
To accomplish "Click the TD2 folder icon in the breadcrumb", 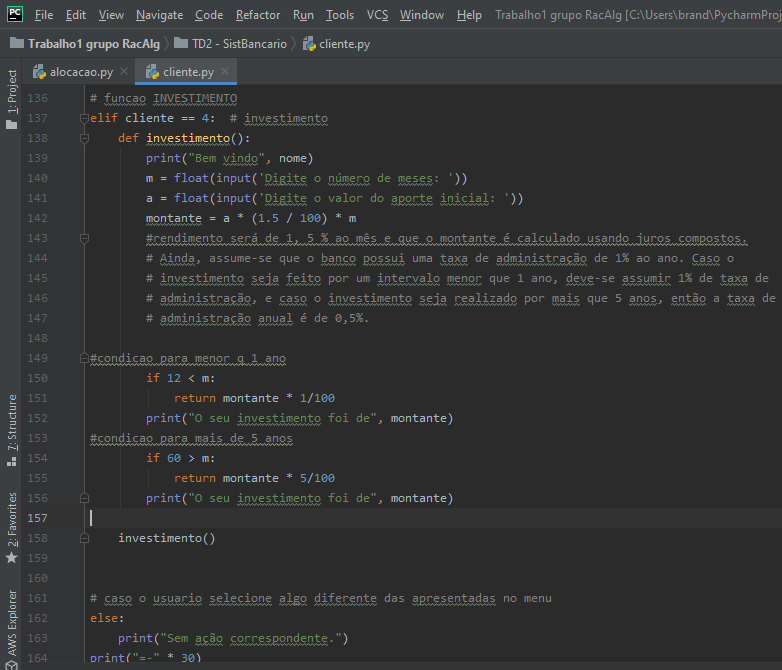I will [x=181, y=43].
